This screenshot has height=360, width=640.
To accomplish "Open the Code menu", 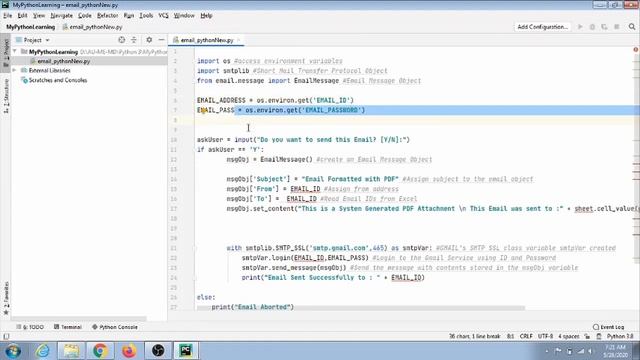I will click(84, 16).
